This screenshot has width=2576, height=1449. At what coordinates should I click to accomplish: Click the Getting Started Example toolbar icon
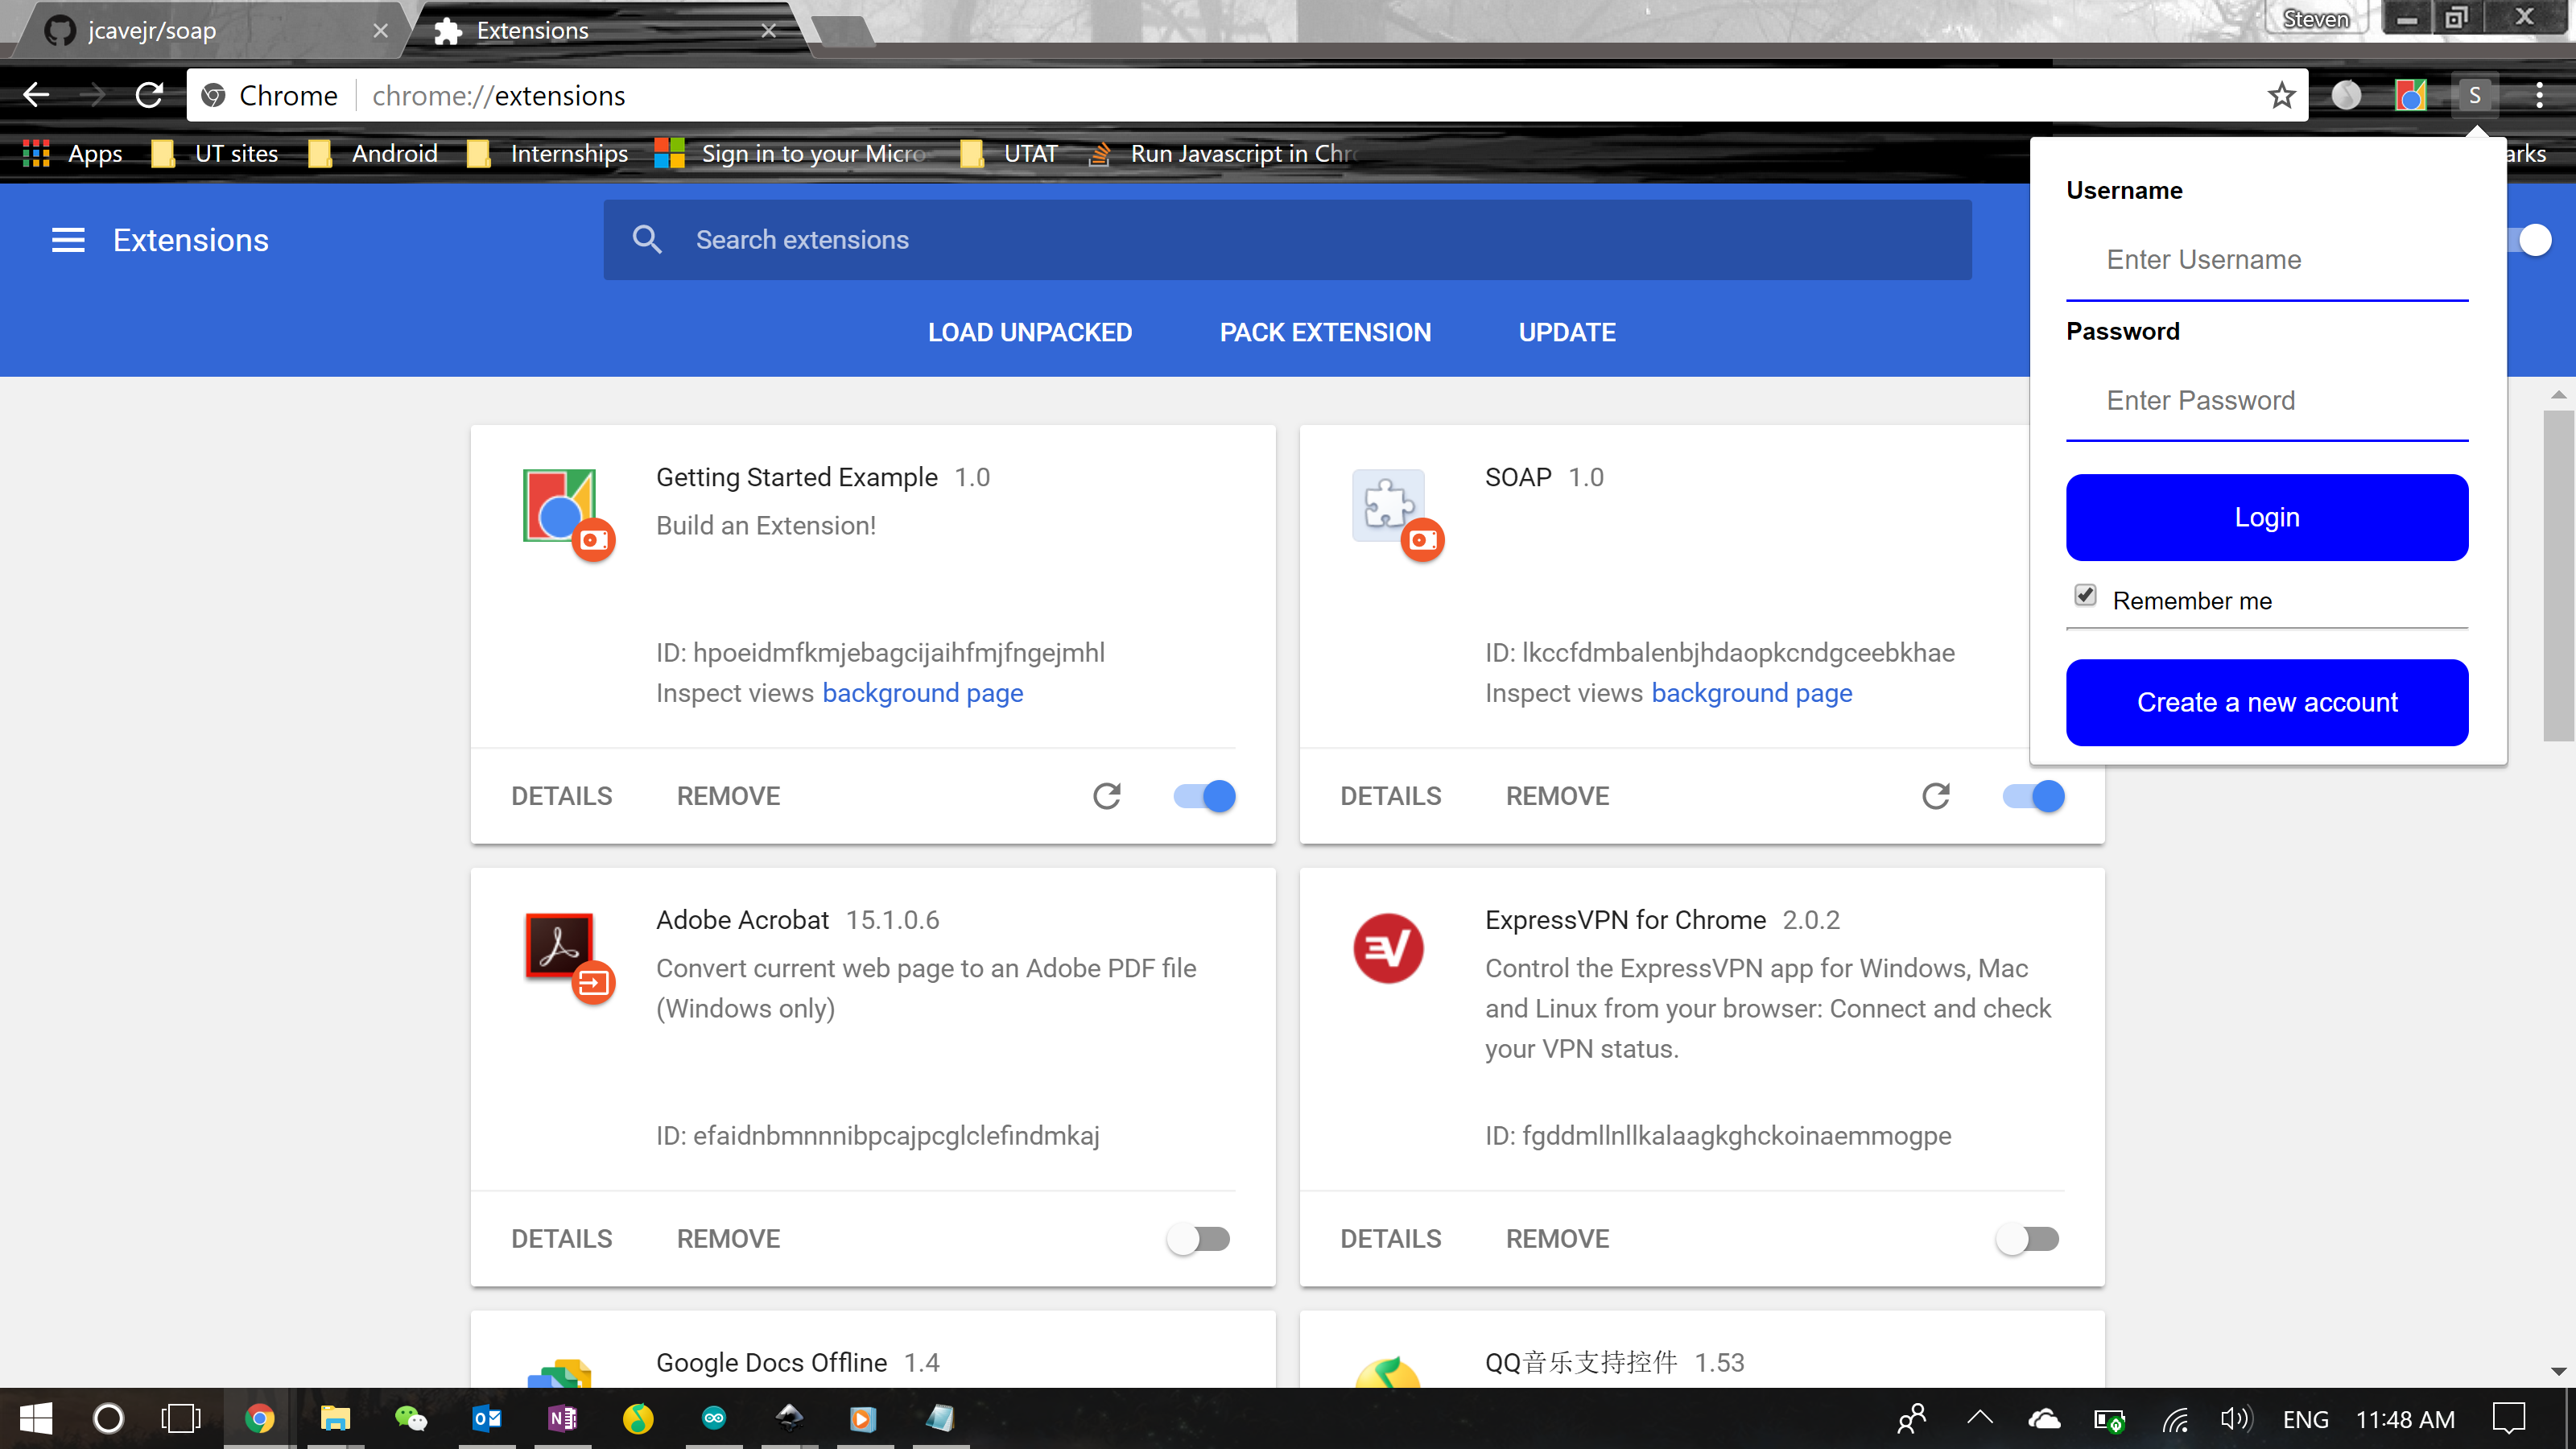pyautogui.click(x=2410, y=96)
